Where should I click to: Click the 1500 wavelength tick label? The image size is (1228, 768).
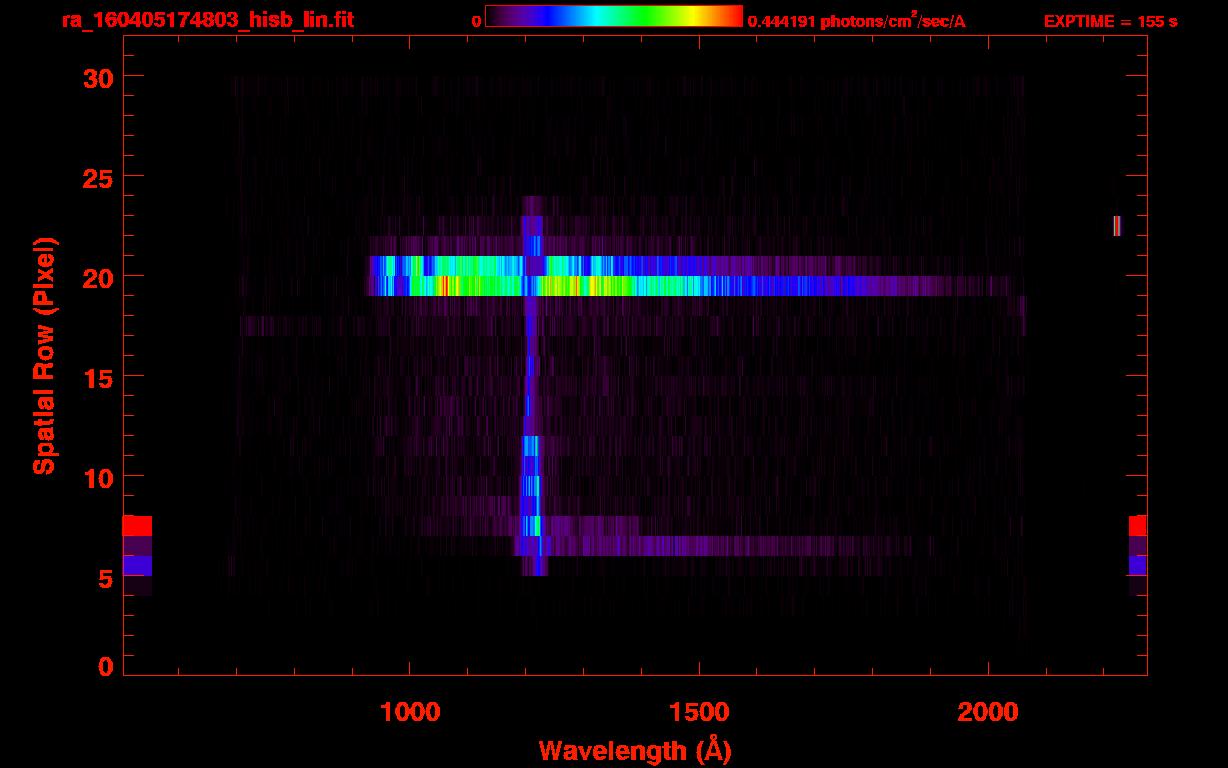pyautogui.click(x=699, y=712)
